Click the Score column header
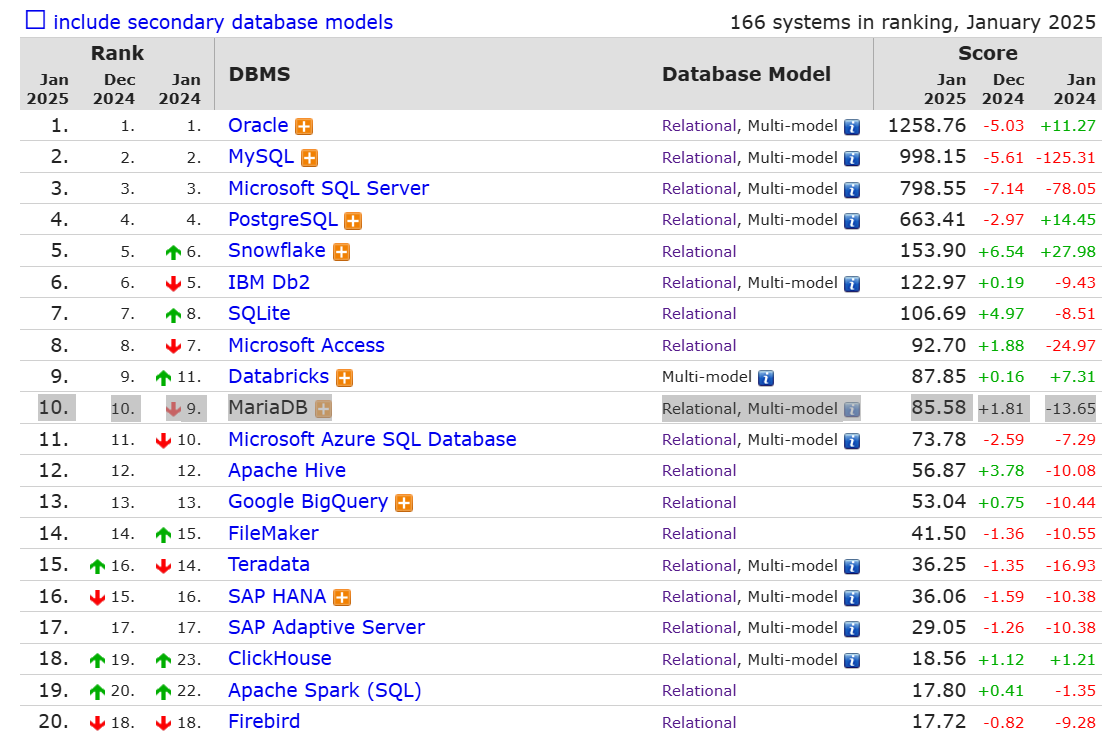The width and height of the screenshot is (1115, 736). point(988,53)
